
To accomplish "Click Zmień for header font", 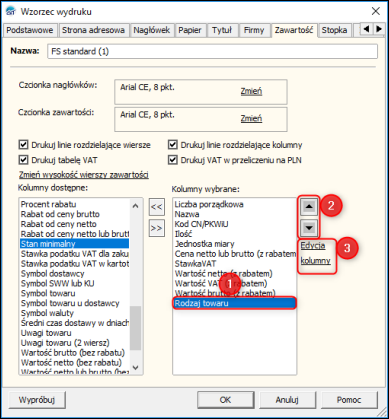I will (251, 91).
